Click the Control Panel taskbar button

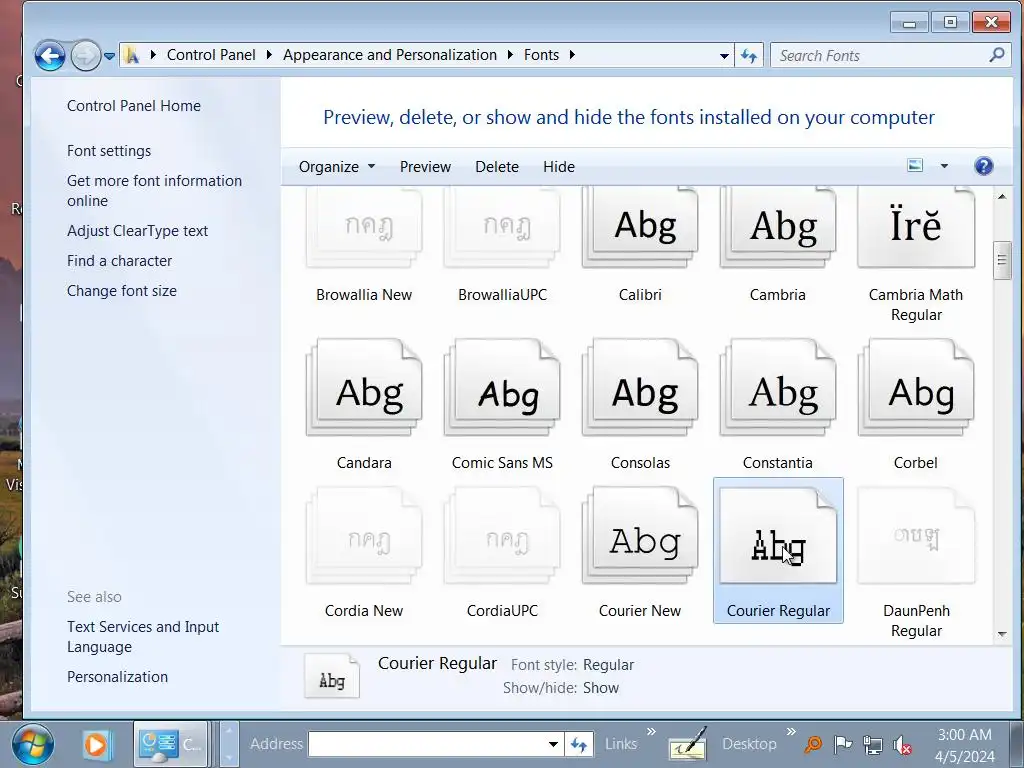tap(171, 744)
